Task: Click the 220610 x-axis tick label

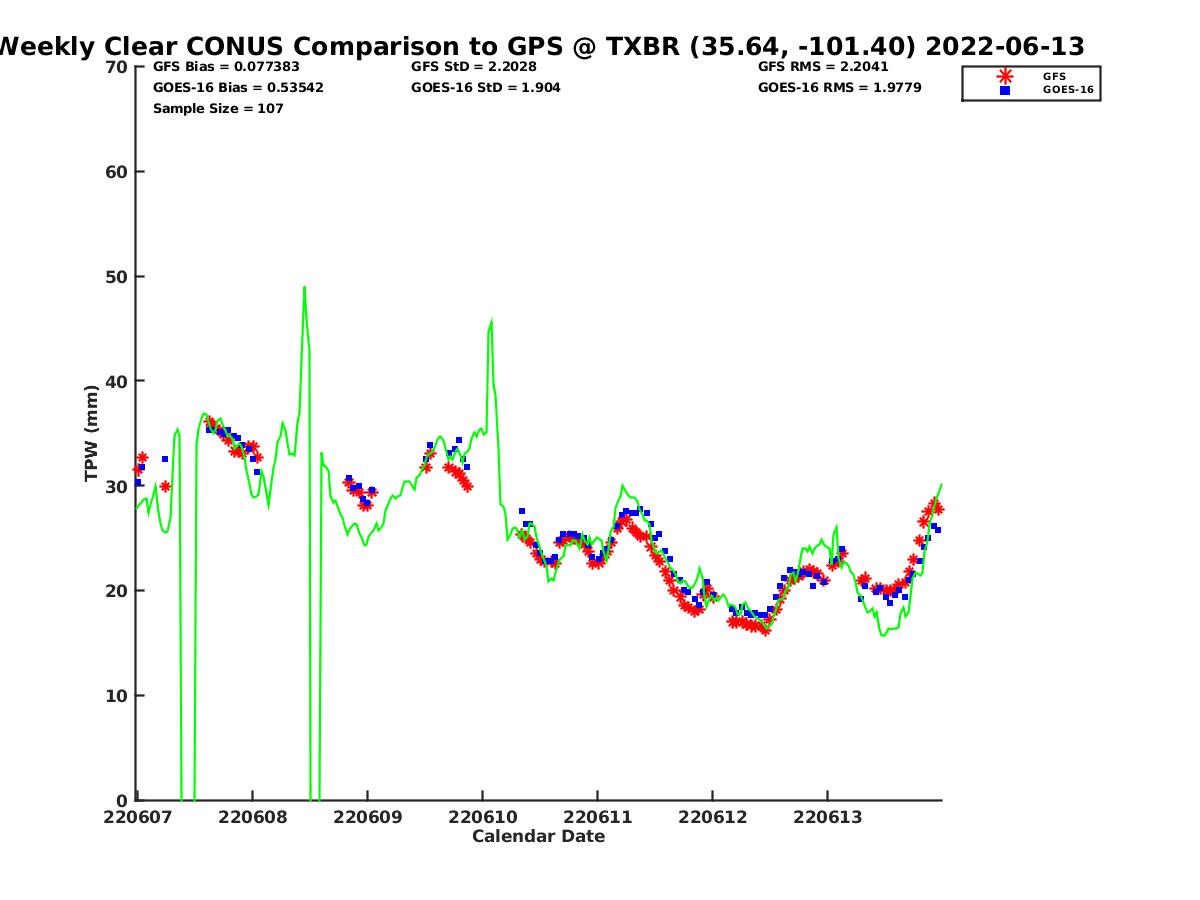Action: pos(482,817)
